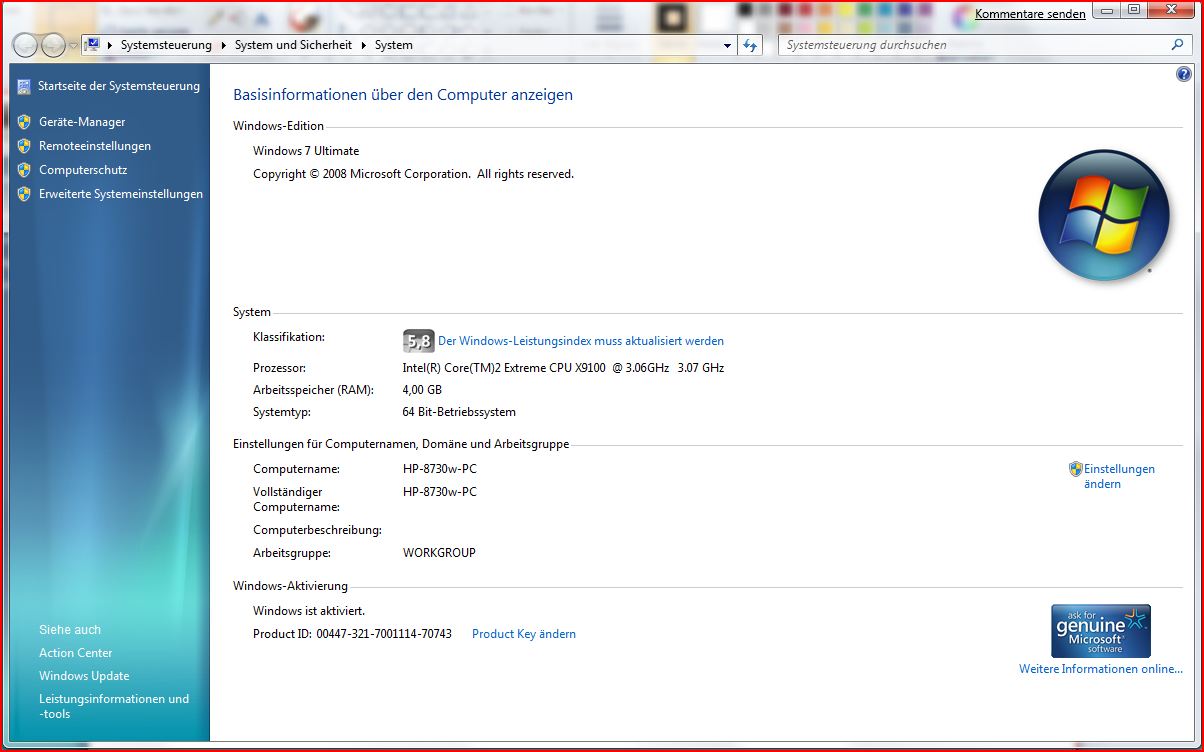Open the help question mark icon
This screenshot has width=1204, height=752.
1184,74
